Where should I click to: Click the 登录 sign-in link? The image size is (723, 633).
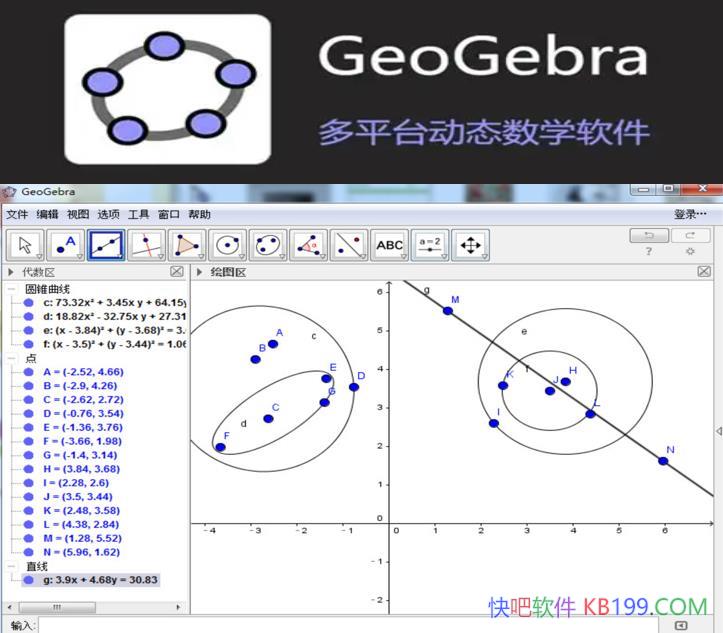[x=690, y=214]
